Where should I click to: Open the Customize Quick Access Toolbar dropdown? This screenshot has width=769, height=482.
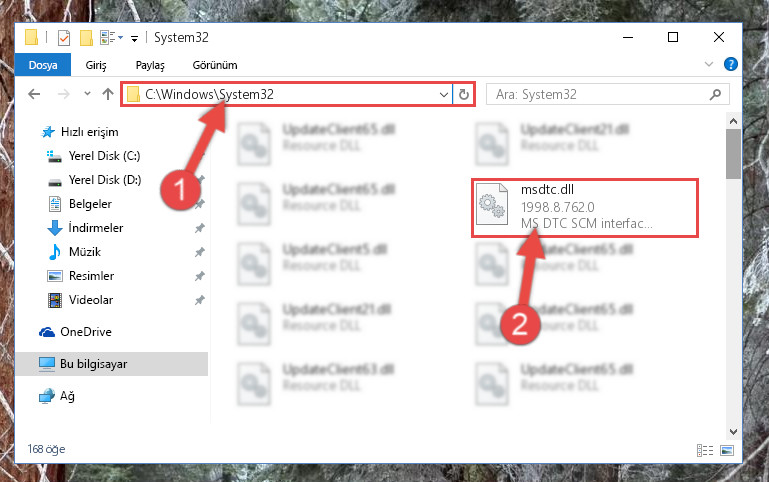(x=134, y=38)
